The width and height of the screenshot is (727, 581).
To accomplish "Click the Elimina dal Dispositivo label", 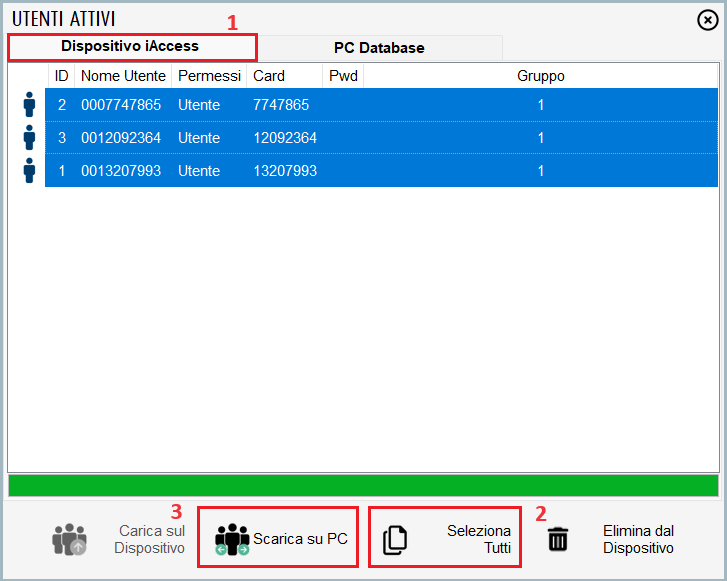I will [638, 539].
